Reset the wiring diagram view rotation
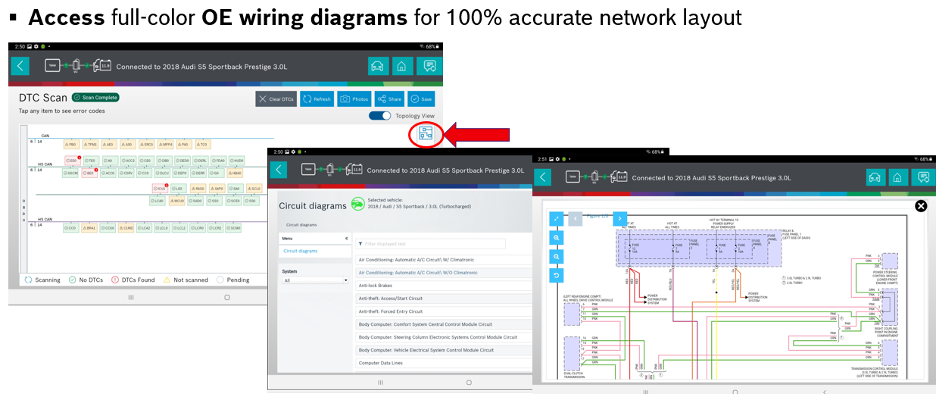Screen dimensions: 936x394 pyautogui.click(x=556, y=275)
